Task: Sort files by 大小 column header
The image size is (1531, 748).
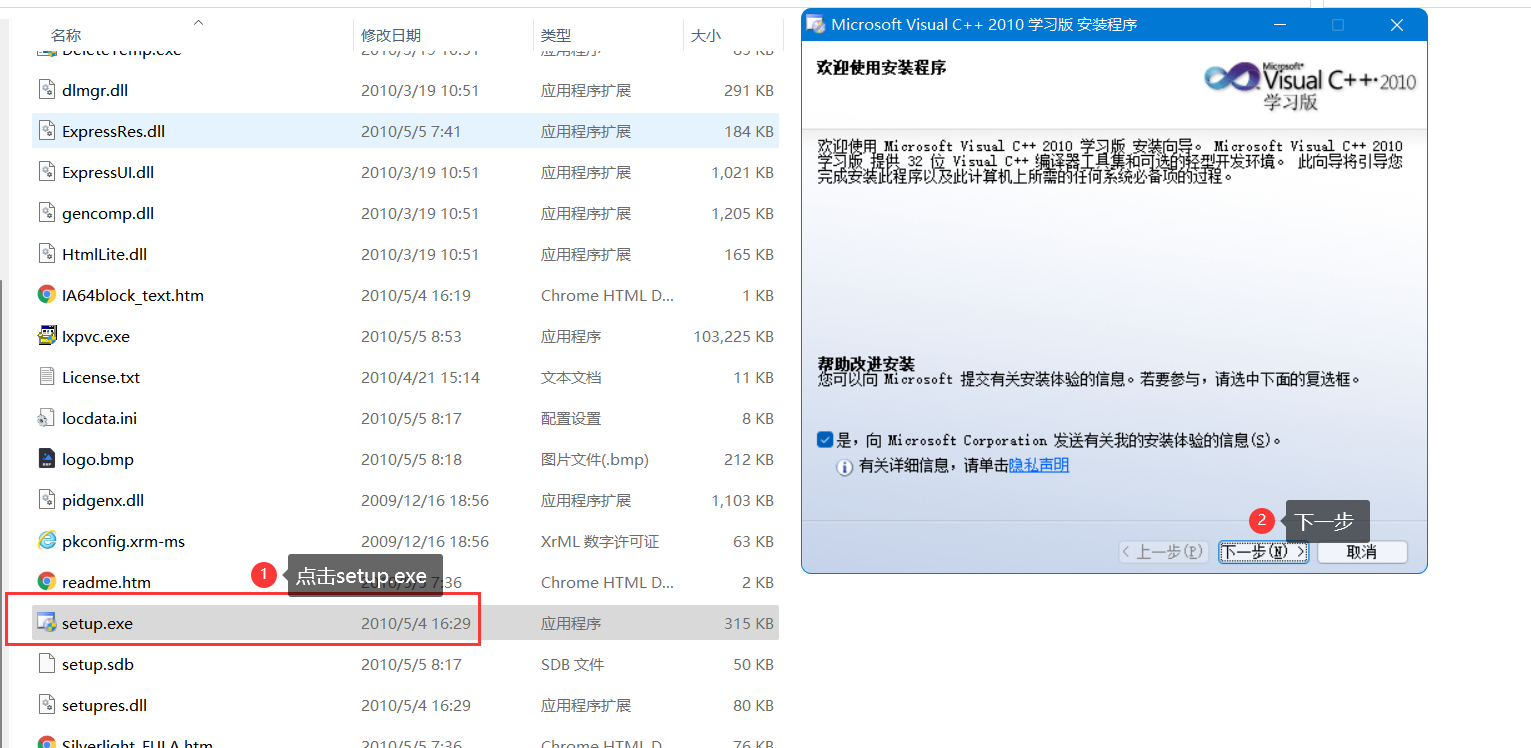Action: (705, 35)
